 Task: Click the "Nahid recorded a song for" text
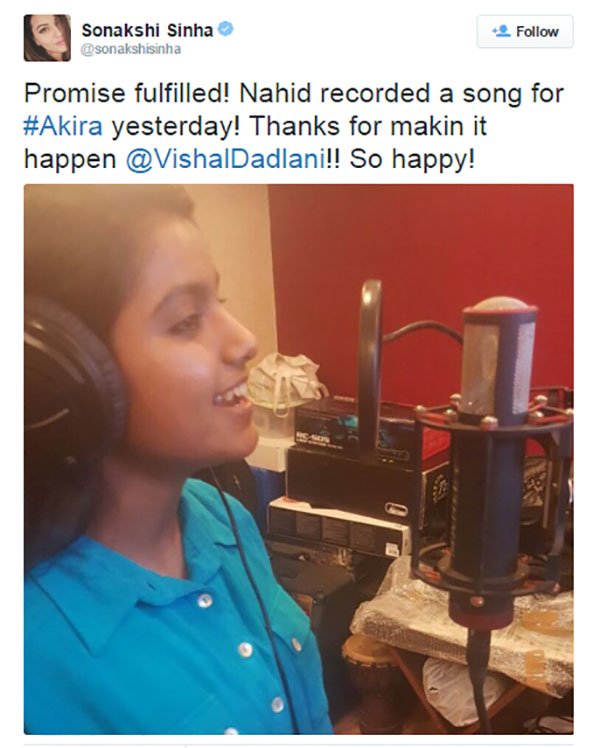[x=402, y=94]
